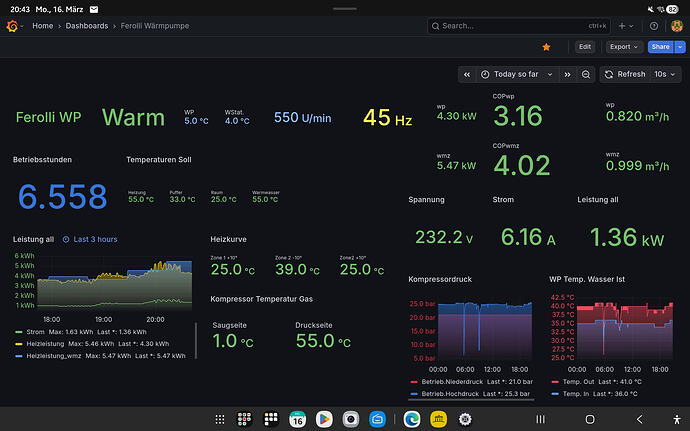
Task: Open the colorful apps folder in taskbar
Action: click(x=244, y=419)
